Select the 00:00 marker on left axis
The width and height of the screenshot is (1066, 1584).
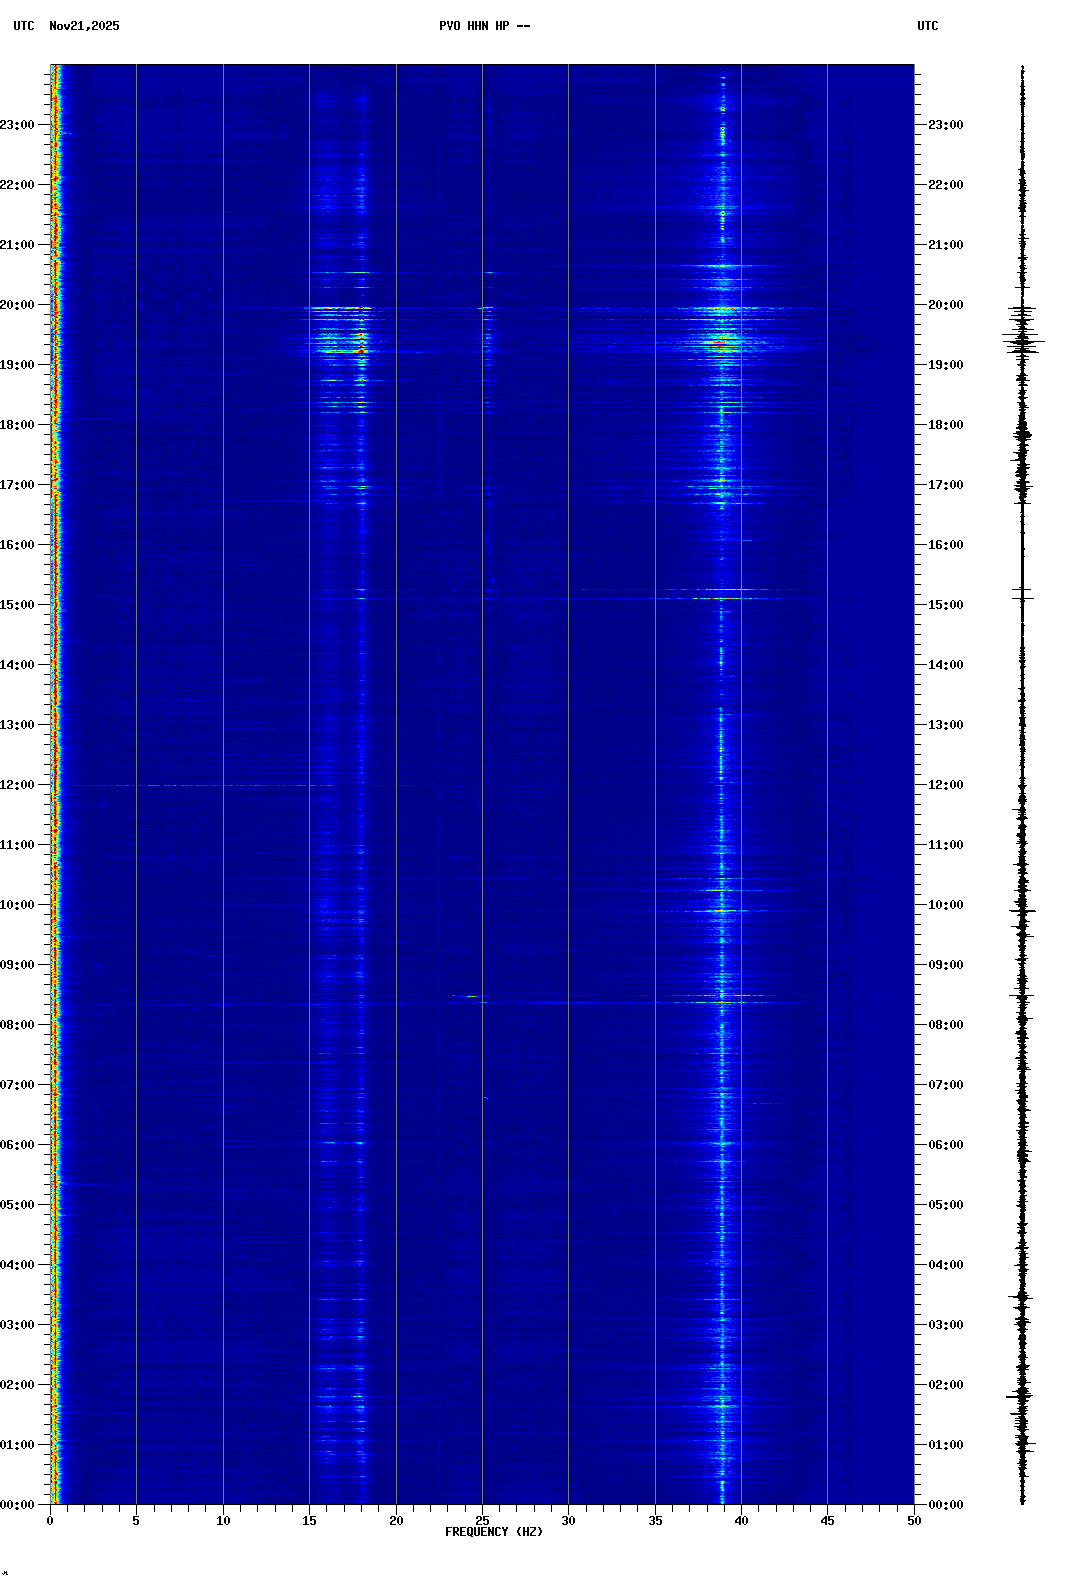pyautogui.click(x=18, y=1505)
